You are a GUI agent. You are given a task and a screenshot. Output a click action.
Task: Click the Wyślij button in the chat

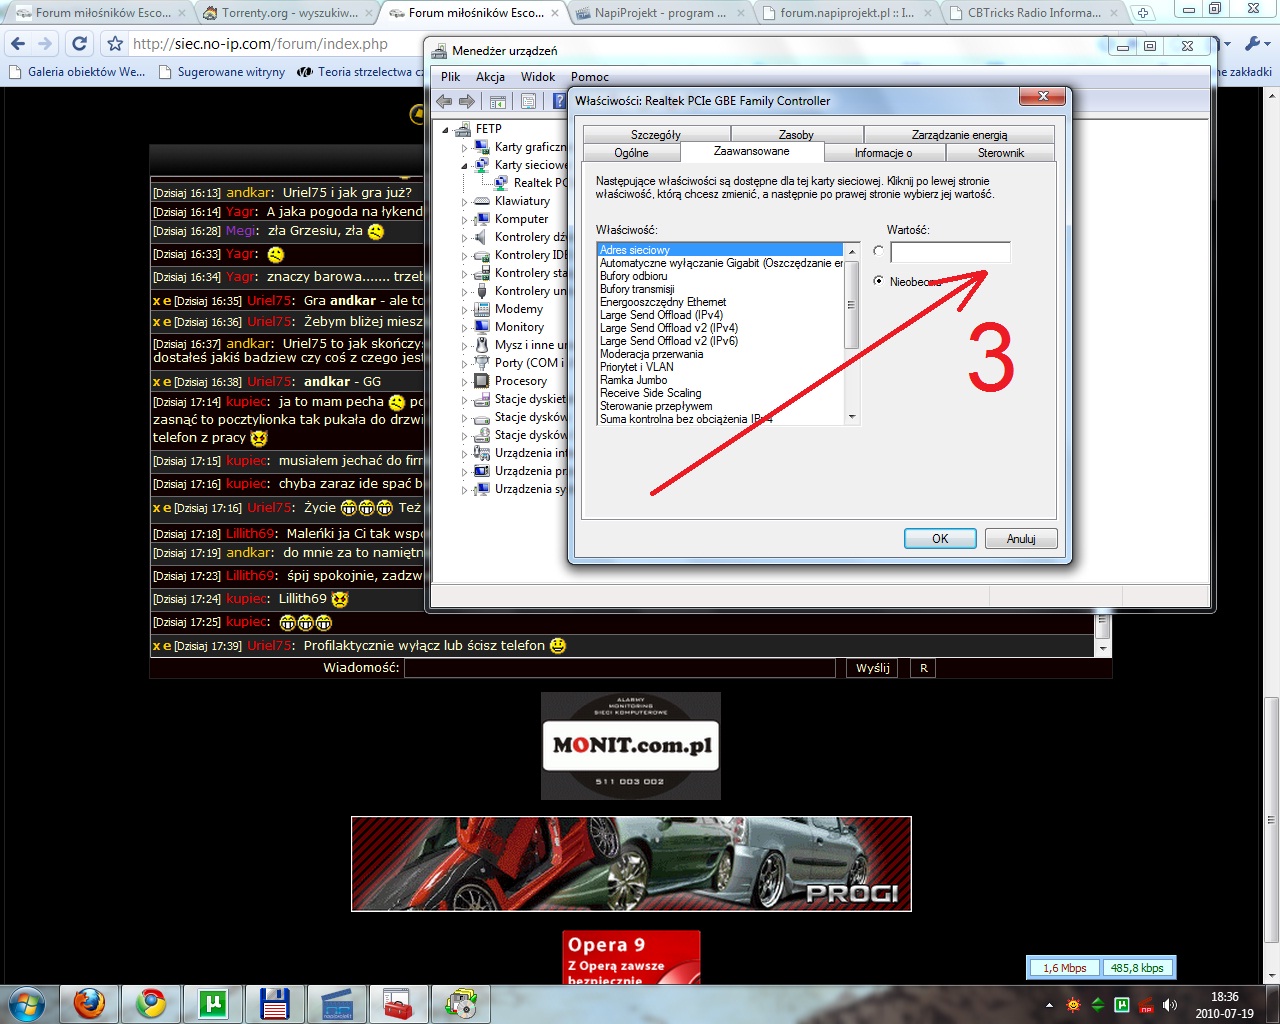[x=872, y=668]
